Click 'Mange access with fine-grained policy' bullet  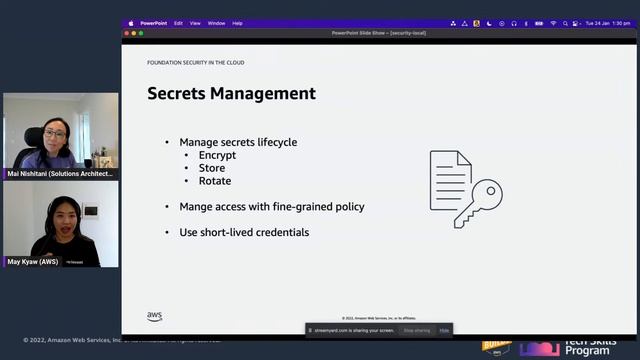tap(272, 207)
